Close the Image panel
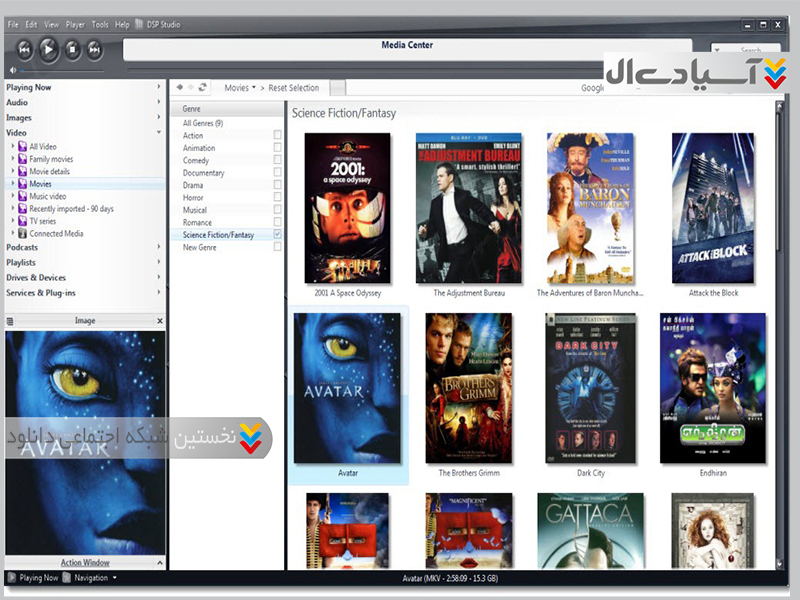This screenshot has height=600, width=800. coord(159,321)
